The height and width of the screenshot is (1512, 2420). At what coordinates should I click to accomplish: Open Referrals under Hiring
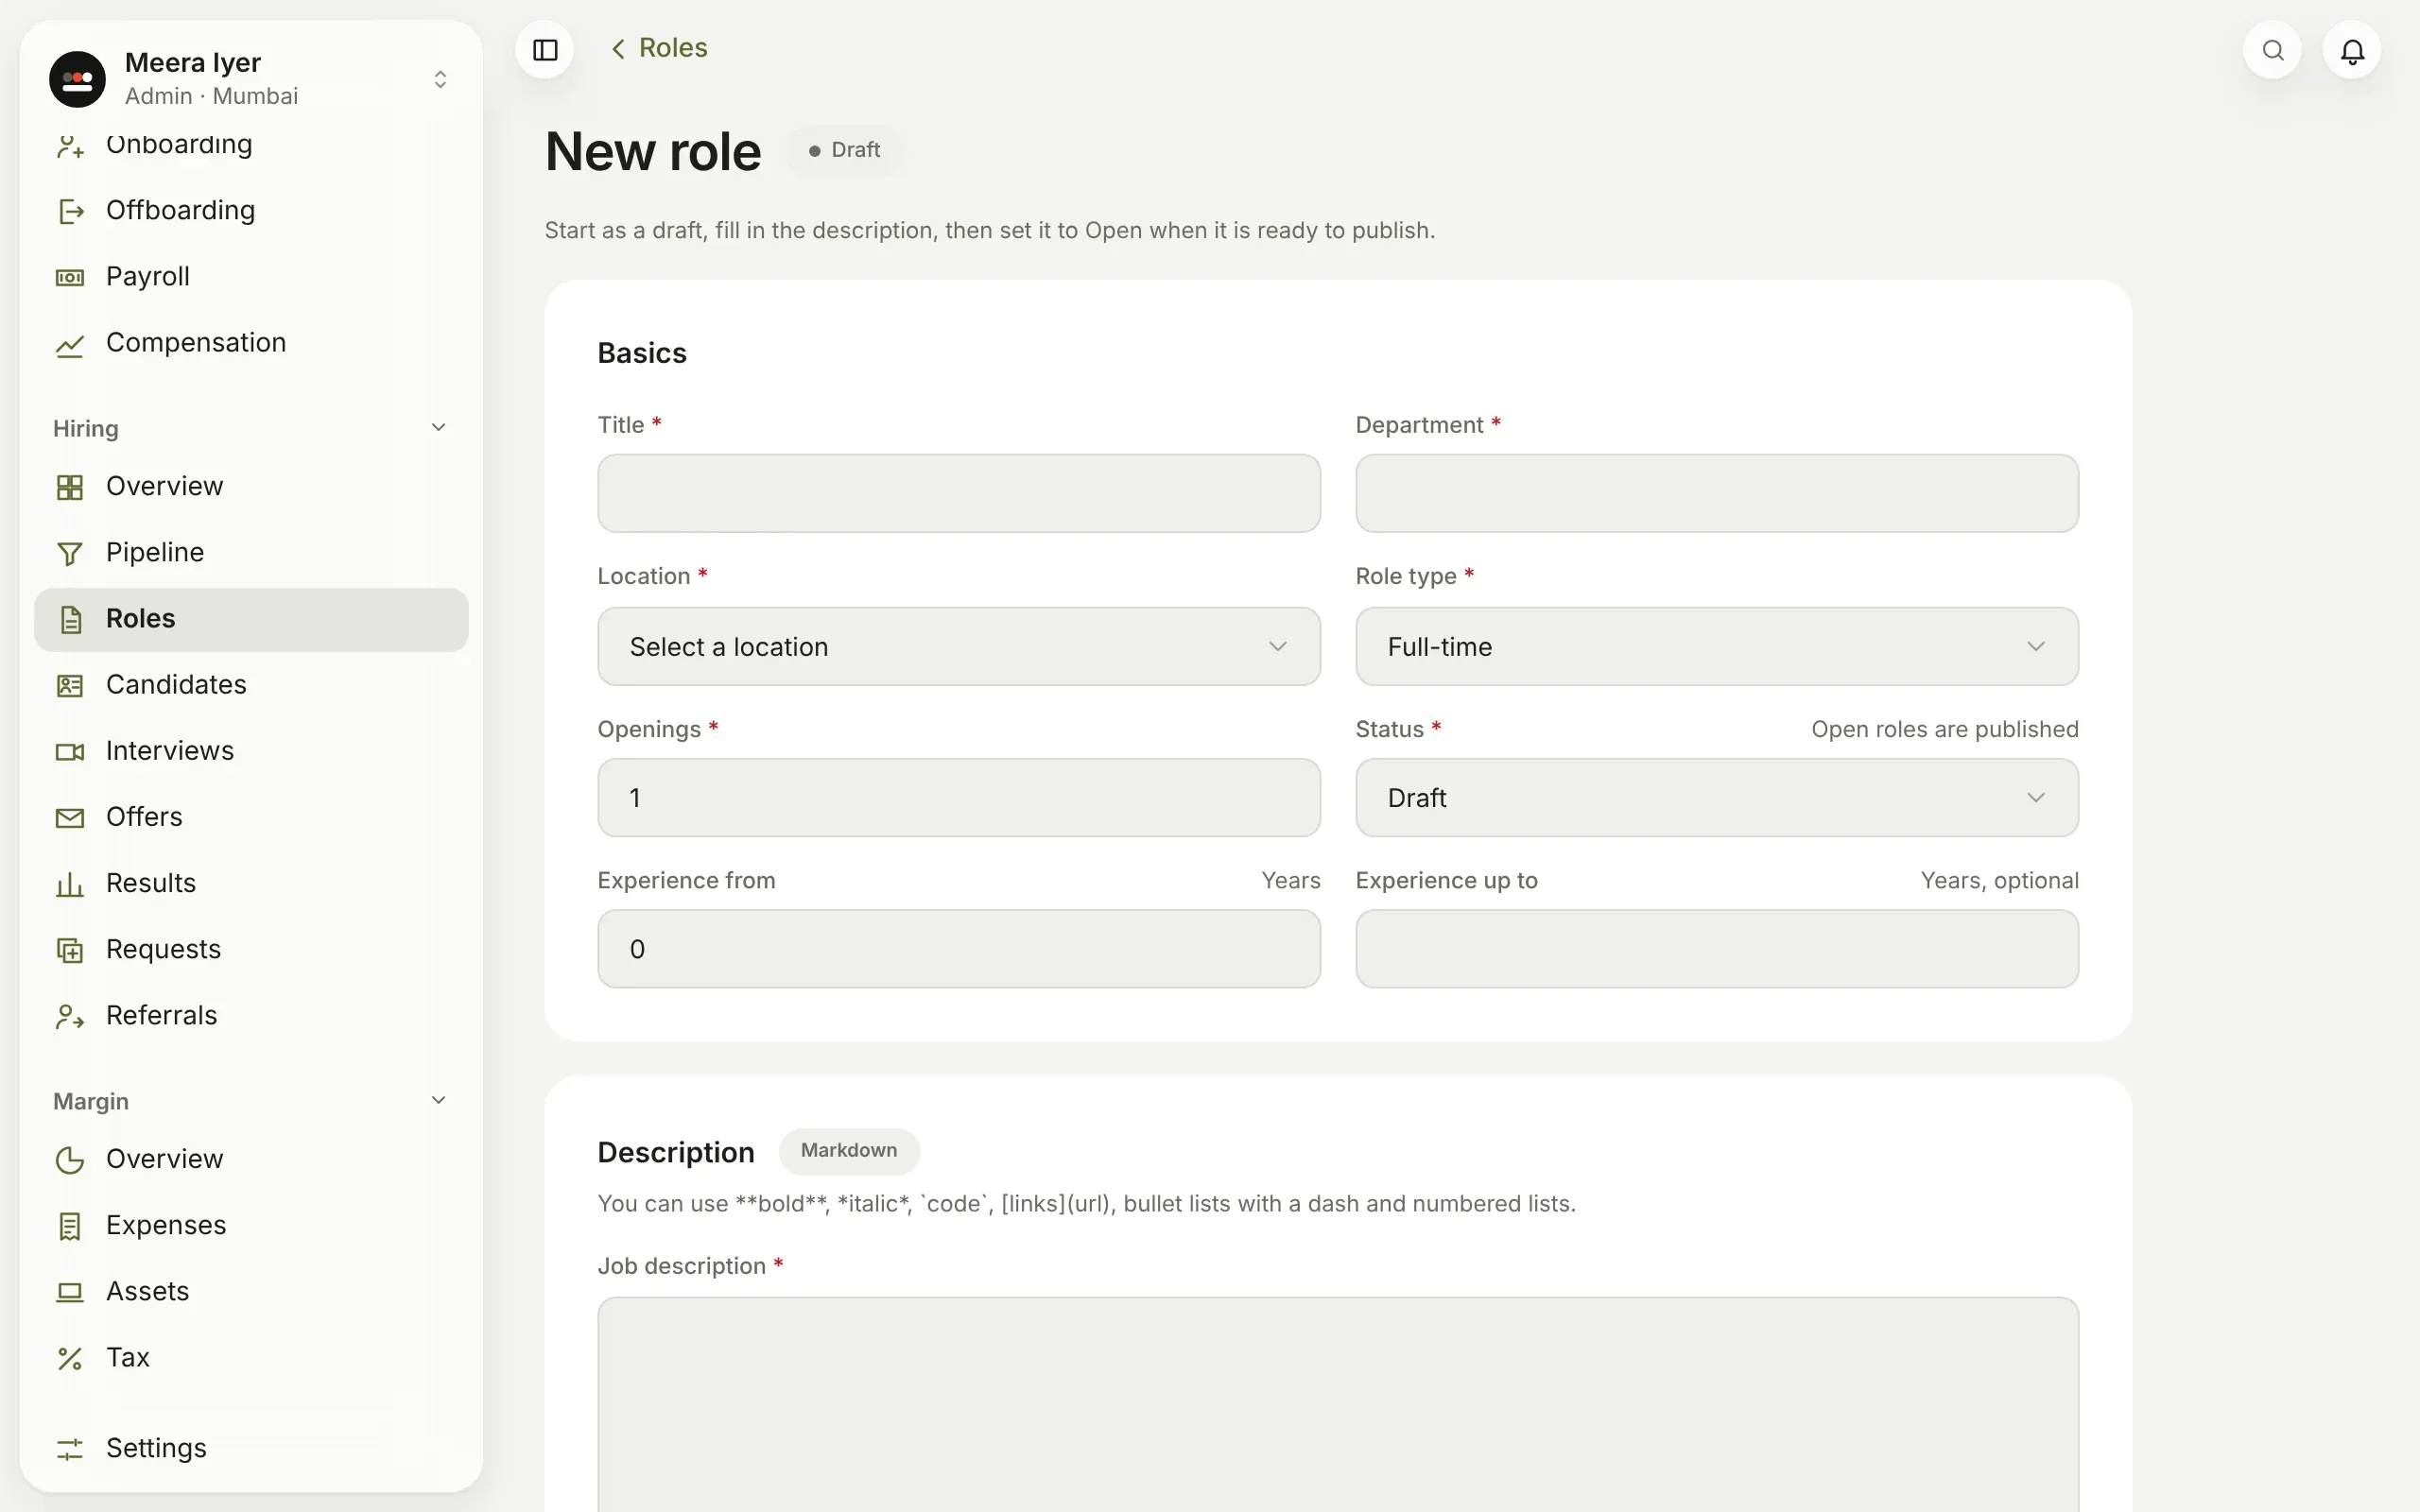pos(251,1016)
